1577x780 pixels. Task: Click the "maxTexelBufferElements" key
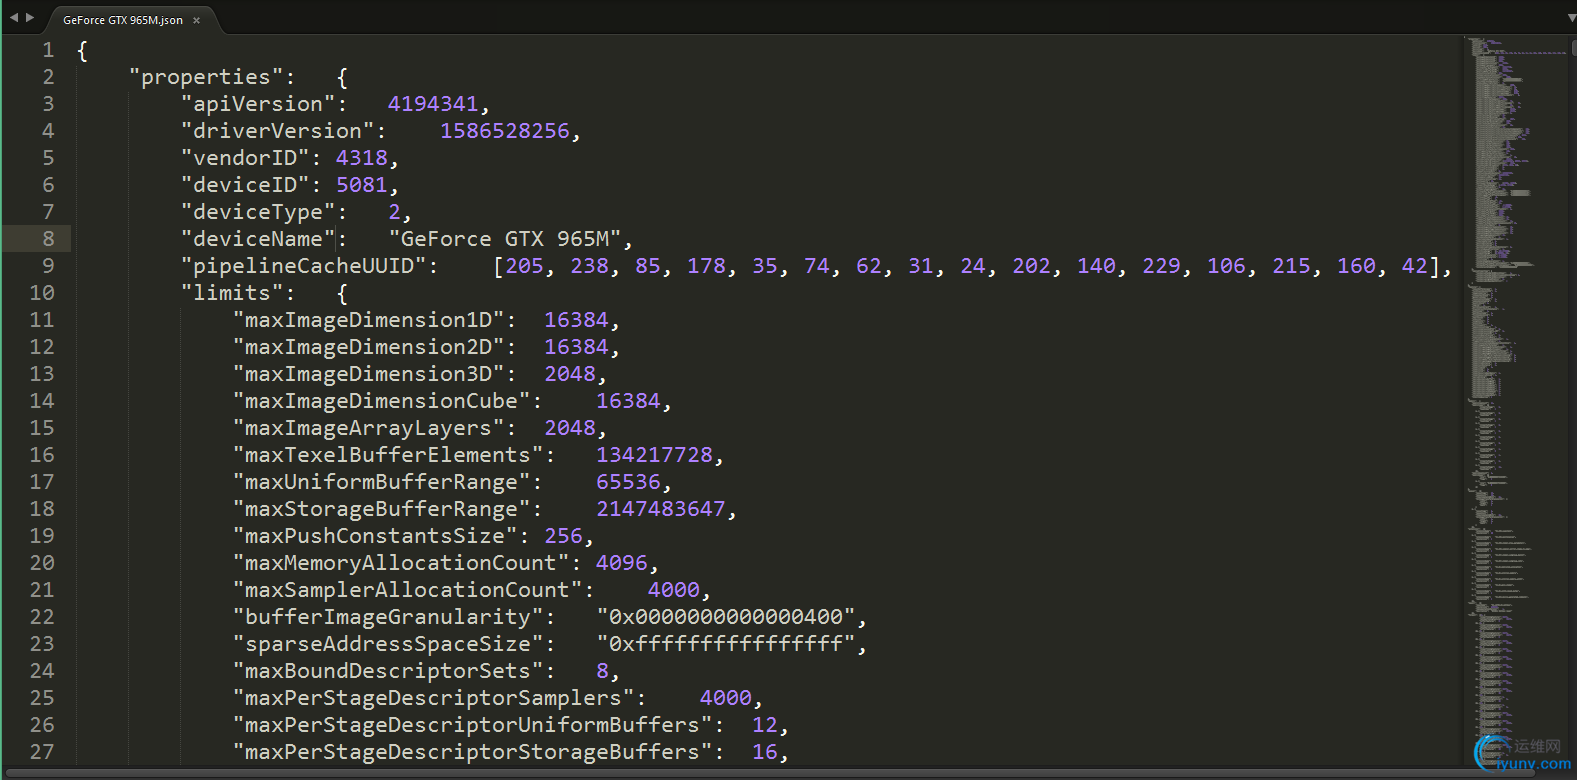pyautogui.click(x=387, y=455)
